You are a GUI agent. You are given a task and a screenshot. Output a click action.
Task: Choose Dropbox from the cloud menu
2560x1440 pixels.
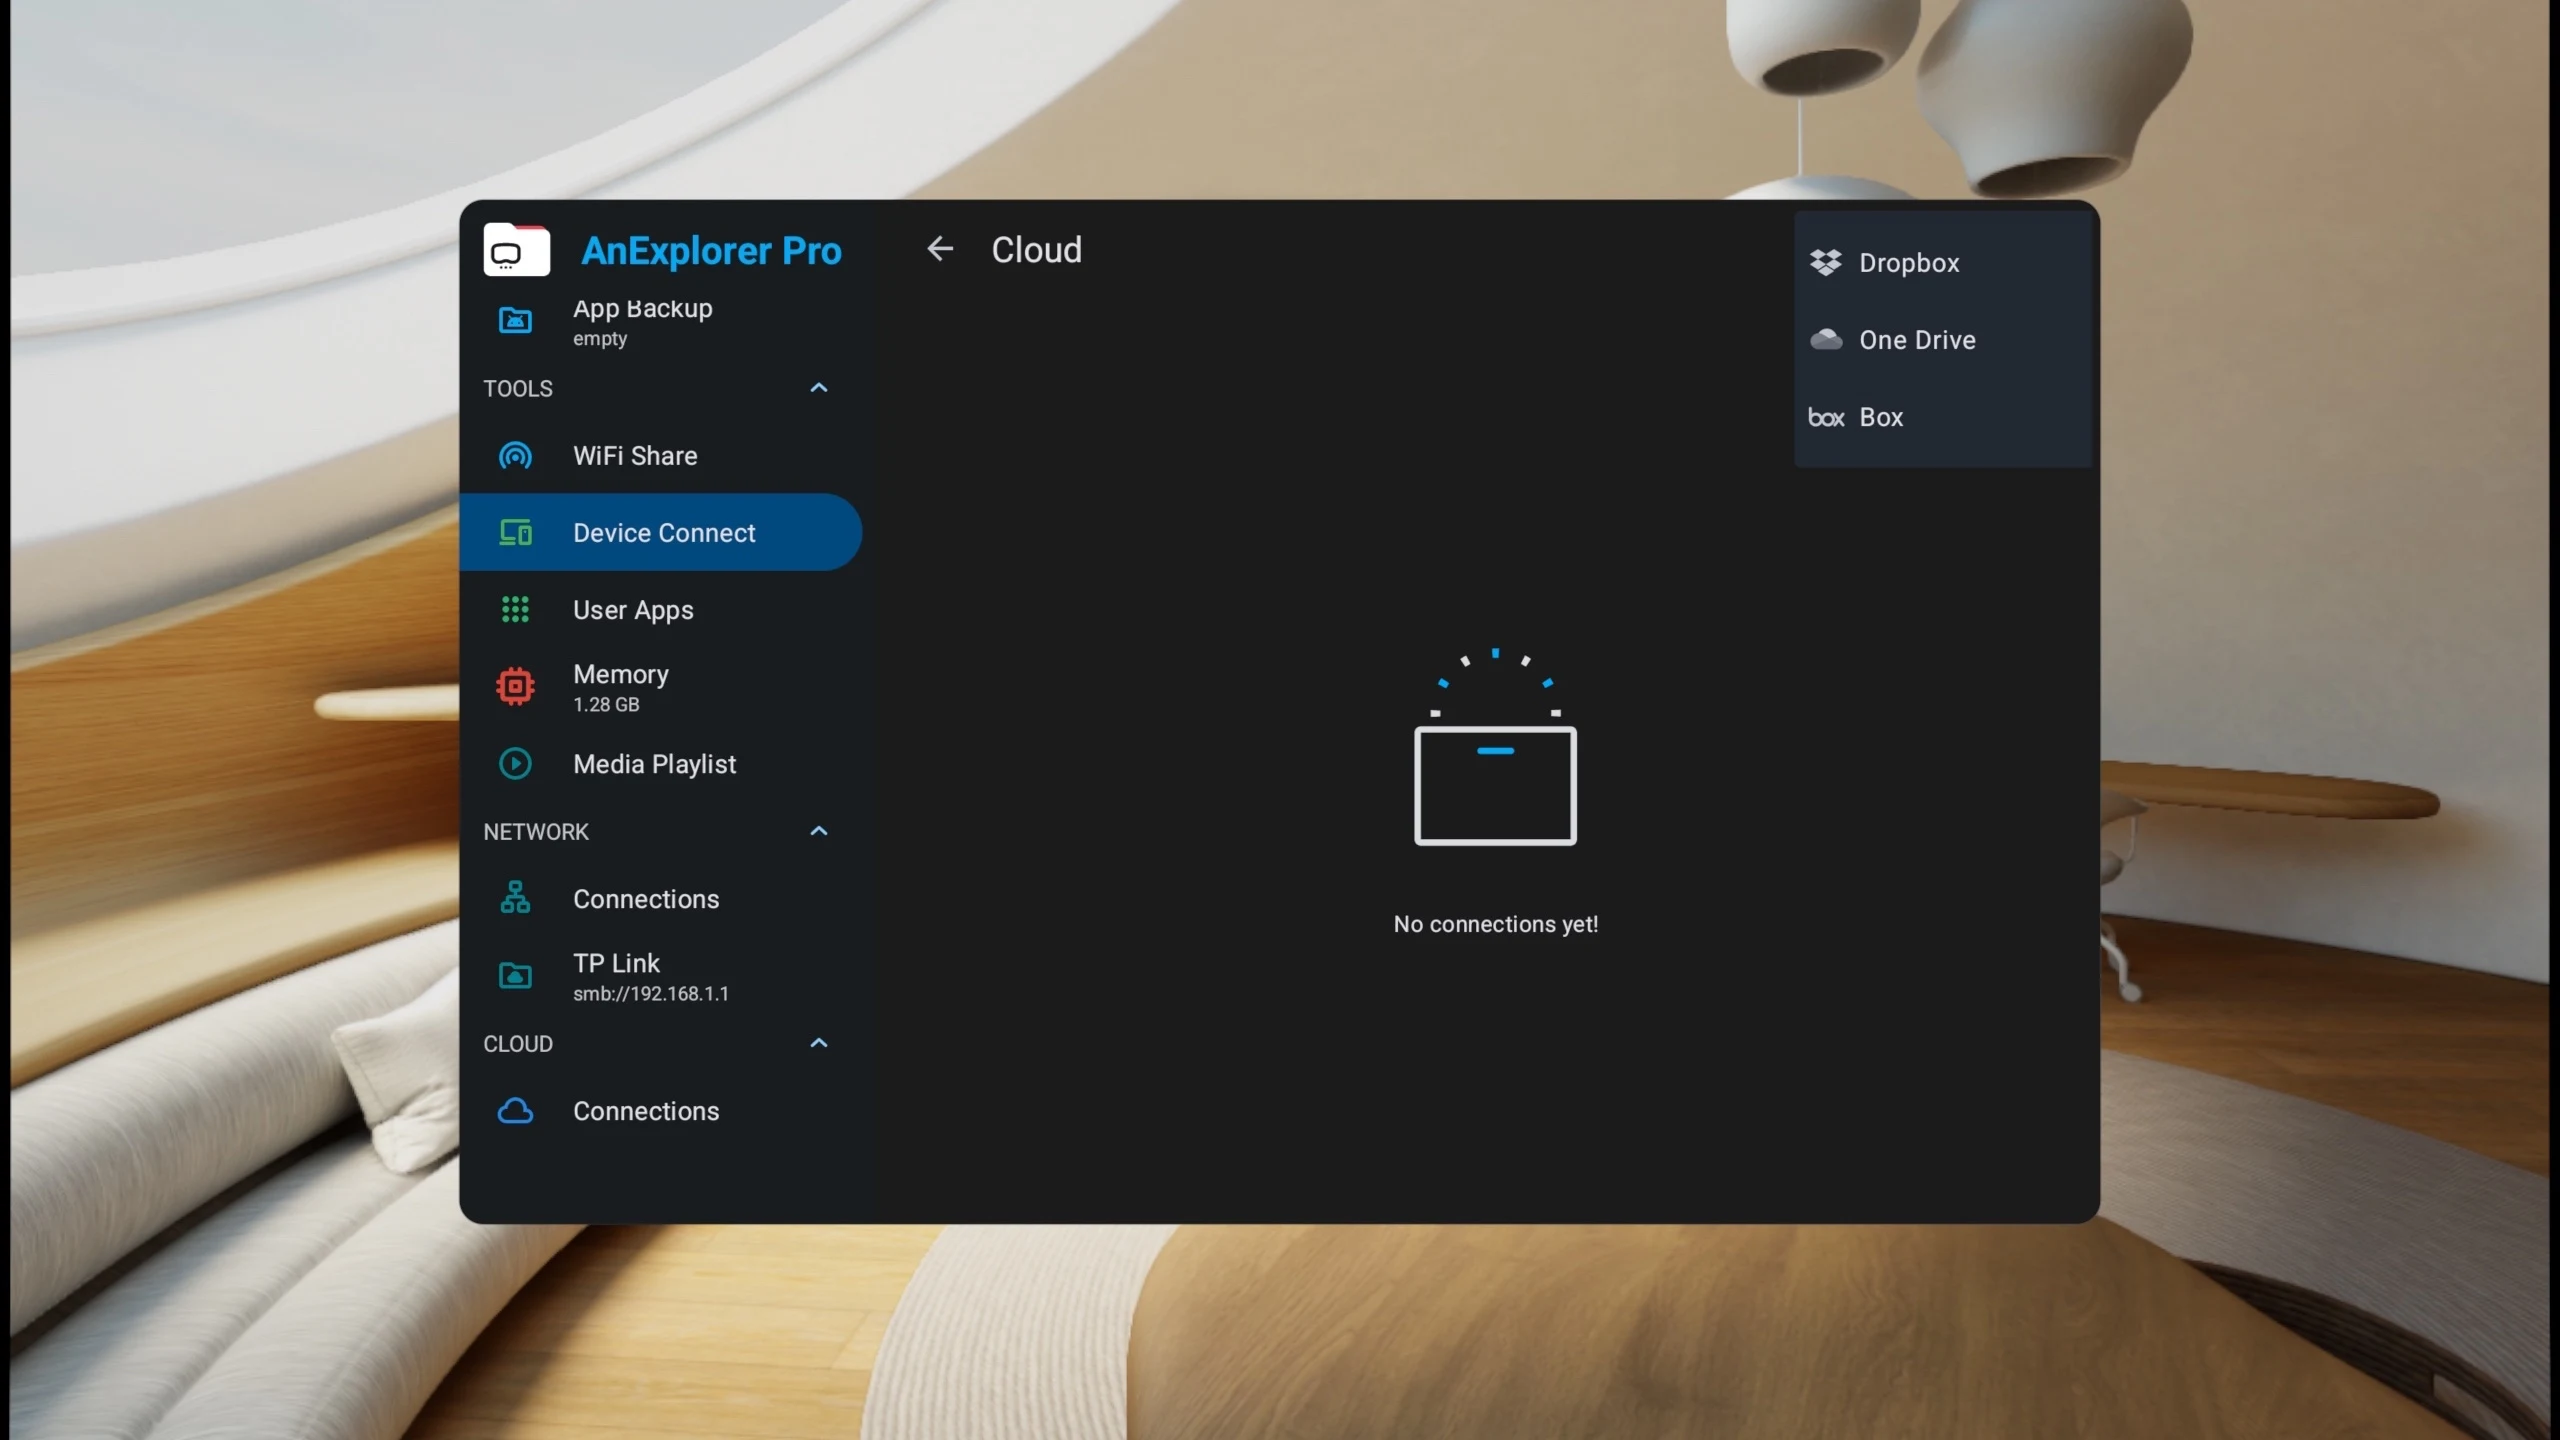[x=1943, y=263]
